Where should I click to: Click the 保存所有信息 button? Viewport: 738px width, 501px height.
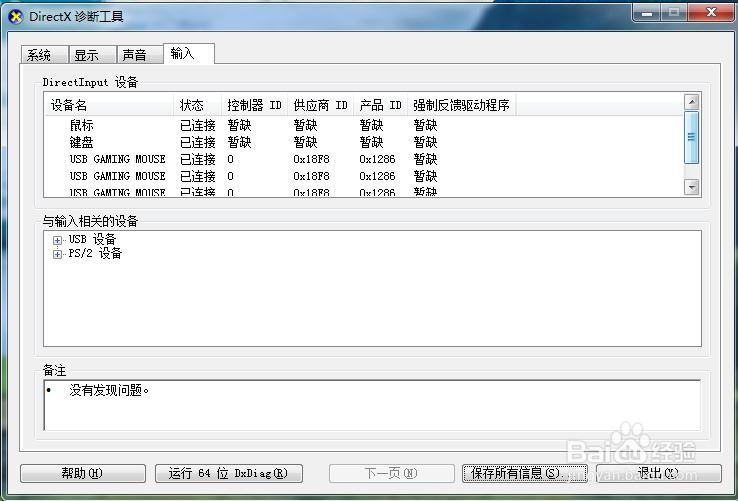(525, 473)
